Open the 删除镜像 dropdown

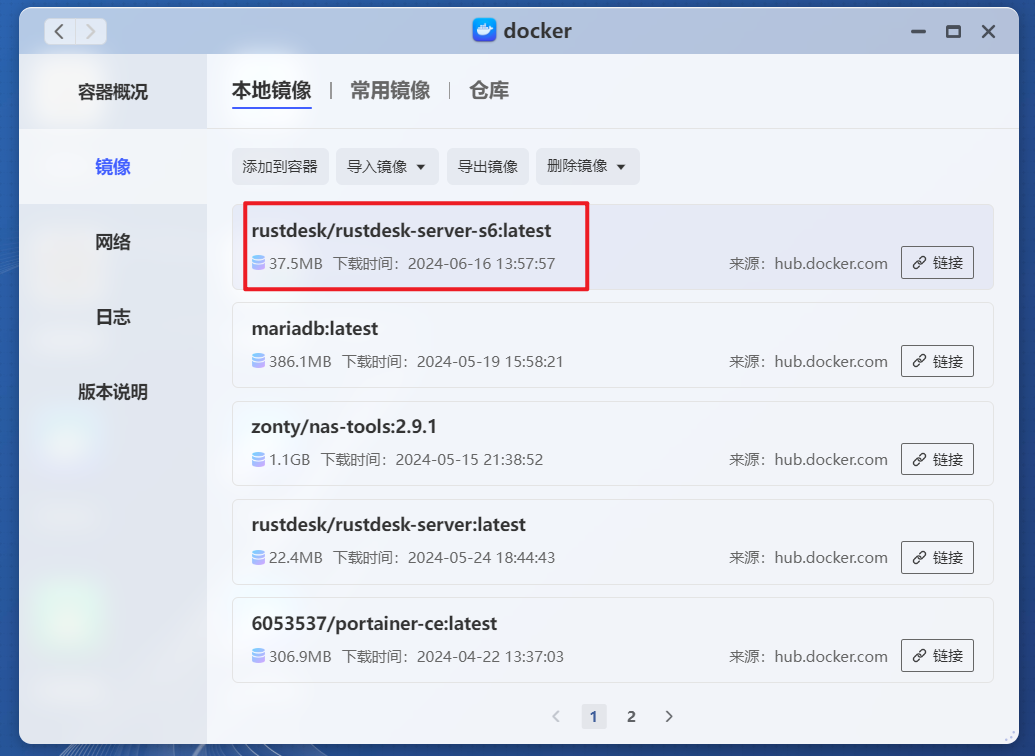click(x=587, y=166)
